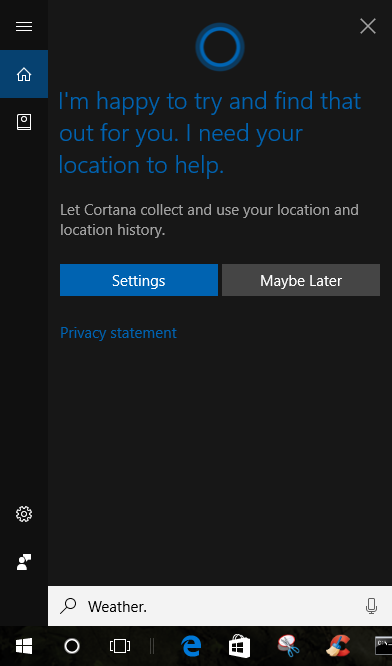This screenshot has width=392, height=666.
Task: Click the Cortana ring logo
Action: [220, 47]
